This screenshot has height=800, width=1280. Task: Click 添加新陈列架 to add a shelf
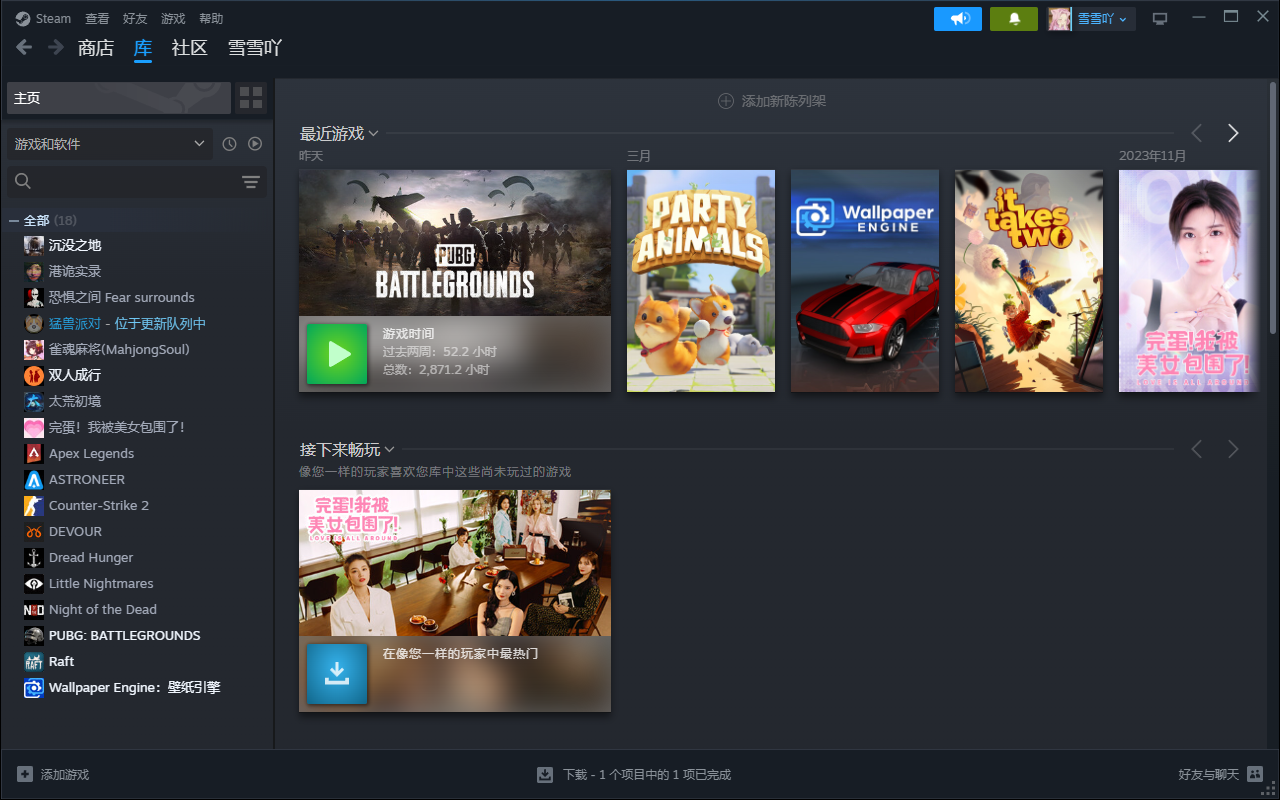coord(772,101)
